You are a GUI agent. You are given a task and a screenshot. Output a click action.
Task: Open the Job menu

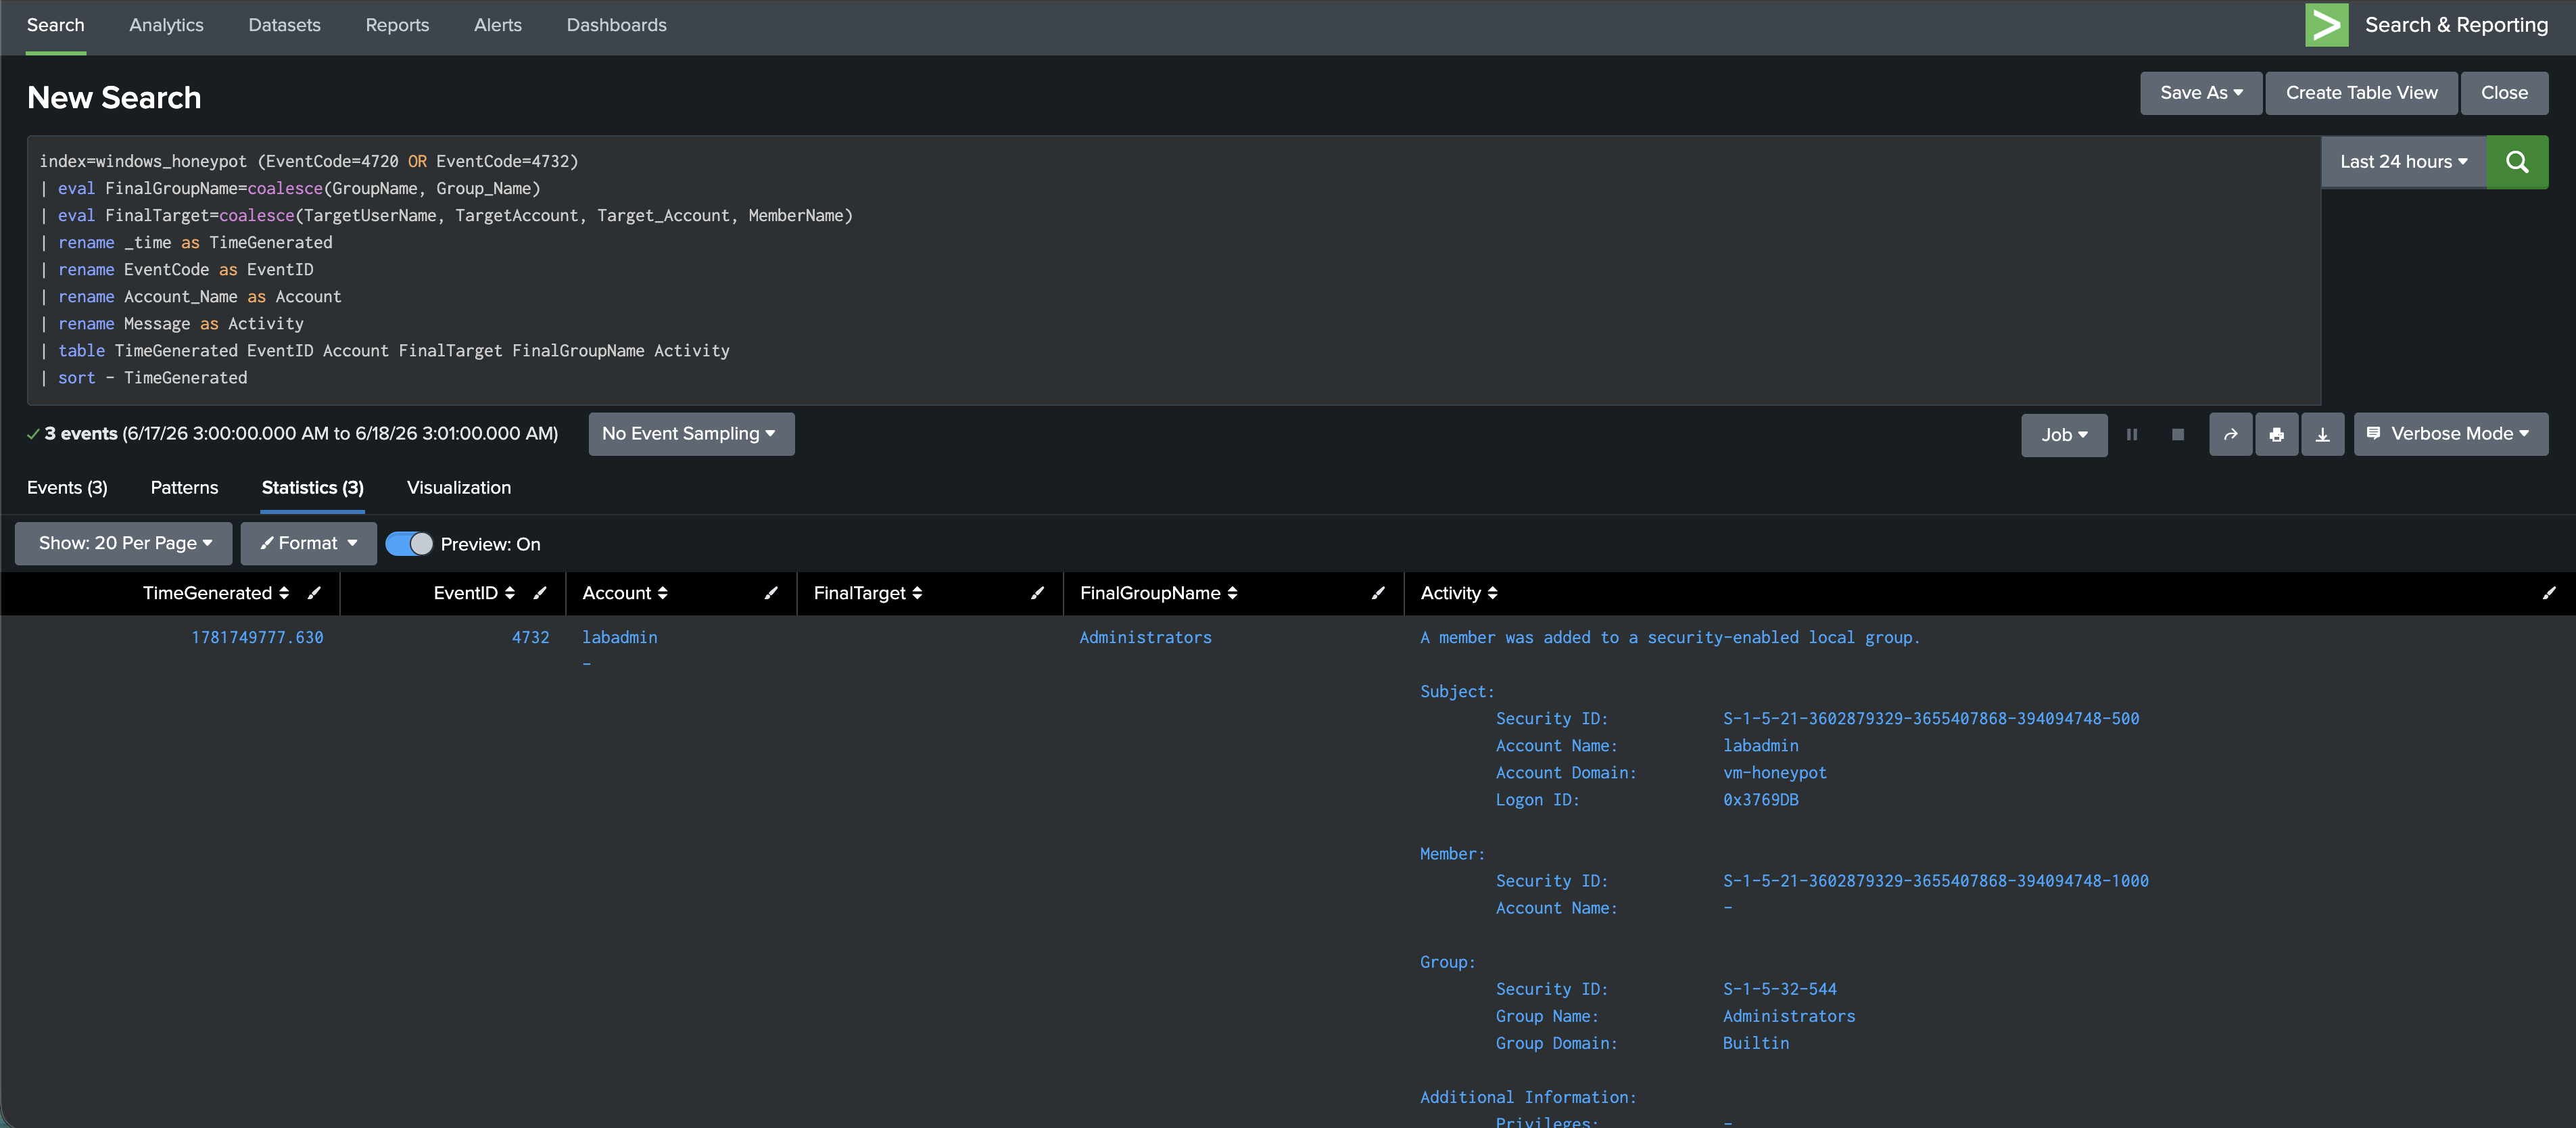coord(2064,435)
